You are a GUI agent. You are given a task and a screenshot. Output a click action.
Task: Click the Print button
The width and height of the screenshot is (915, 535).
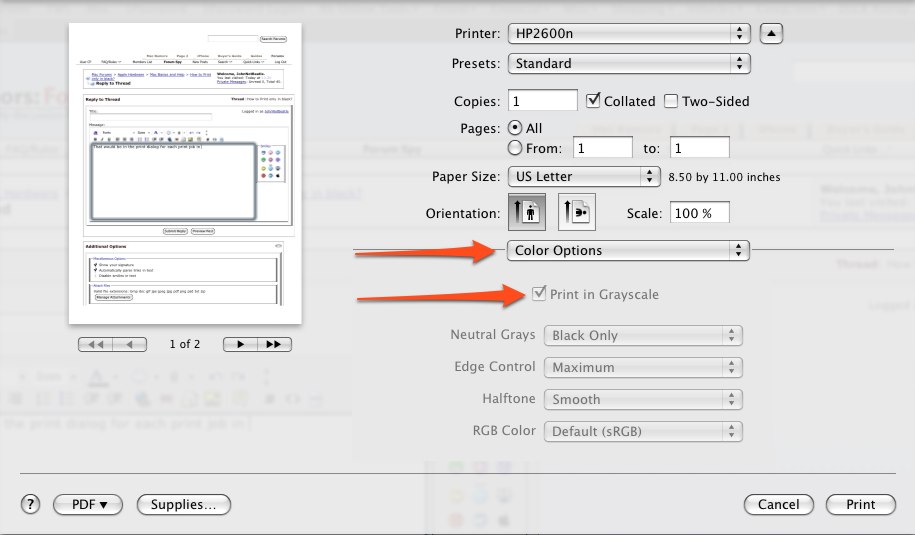pyautogui.click(x=861, y=505)
